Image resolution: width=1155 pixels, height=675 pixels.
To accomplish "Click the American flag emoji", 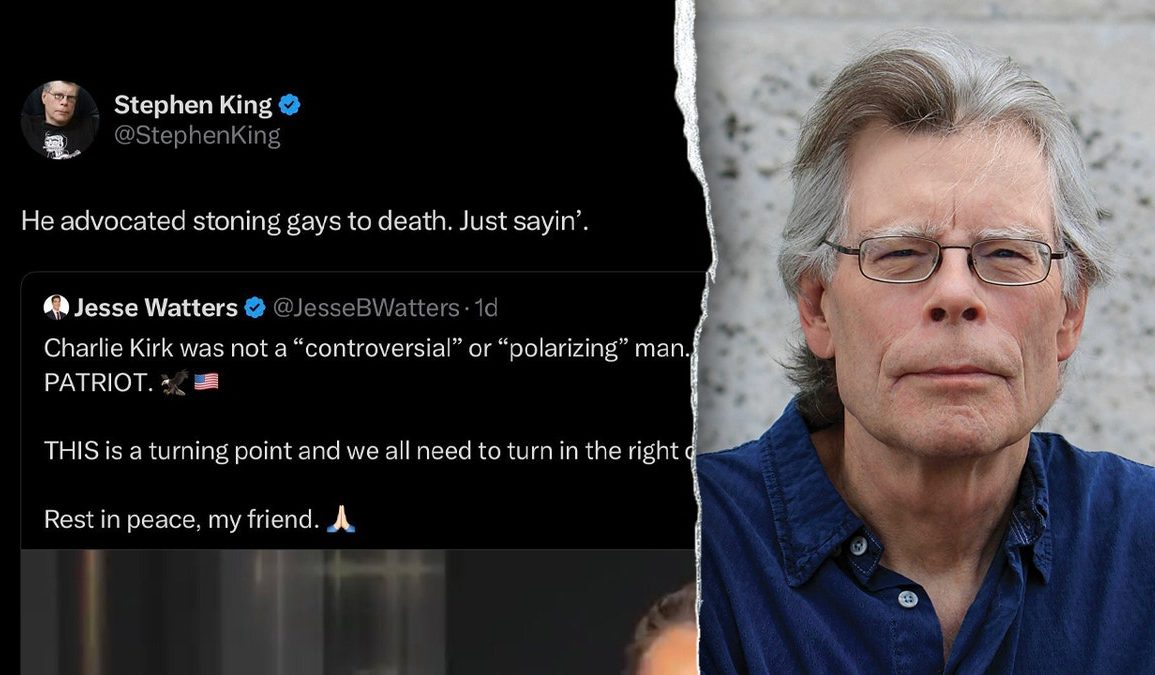I will click(206, 382).
